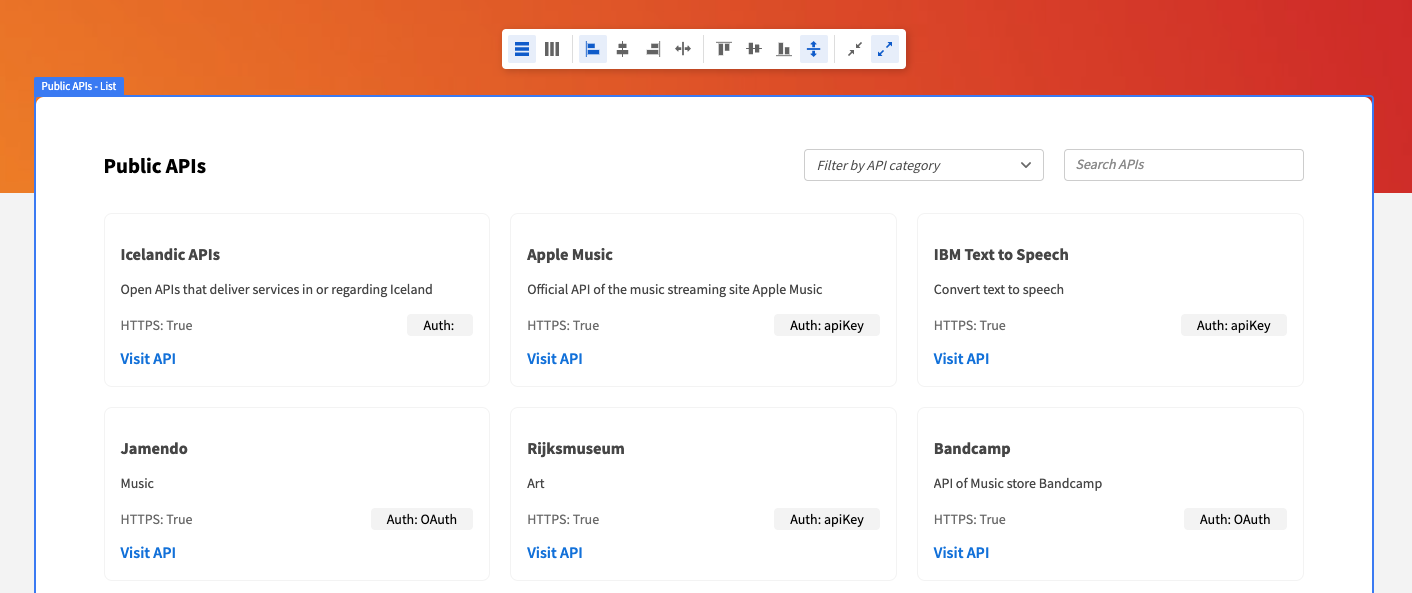The image size is (1412, 593).
Task: Select the align top icon
Action: (723, 48)
